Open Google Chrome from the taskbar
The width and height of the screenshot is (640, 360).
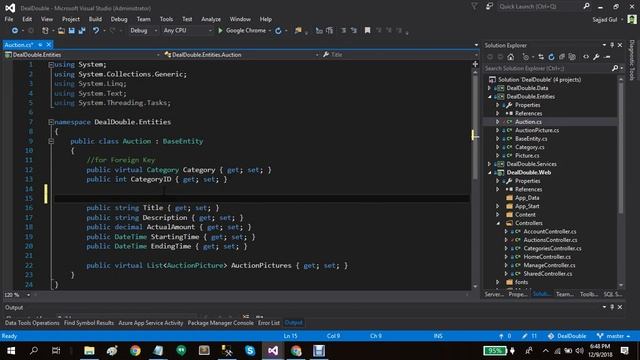(135, 351)
